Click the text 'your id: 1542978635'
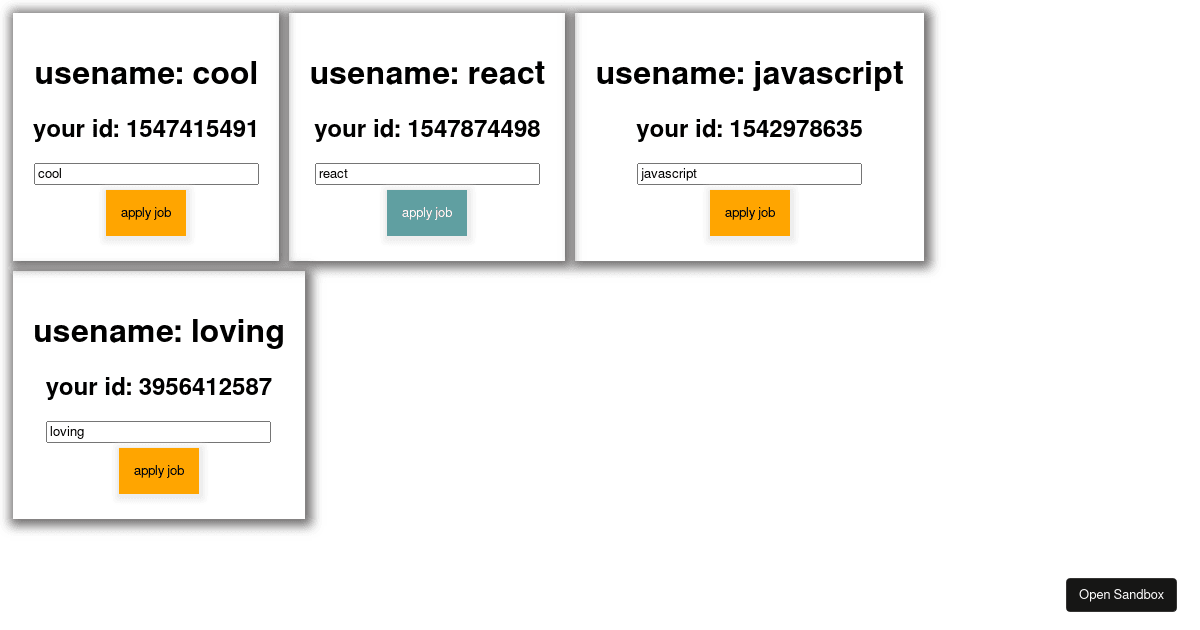Viewport: 1200px width, 630px height. (749, 129)
